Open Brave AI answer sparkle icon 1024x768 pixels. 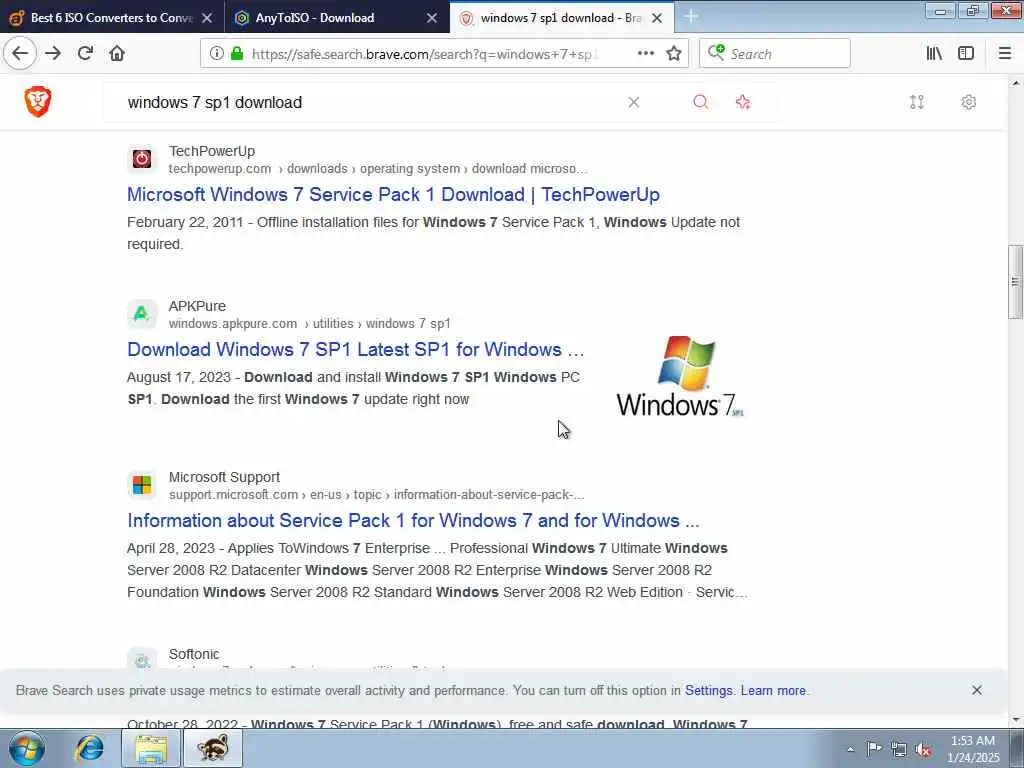(x=743, y=102)
